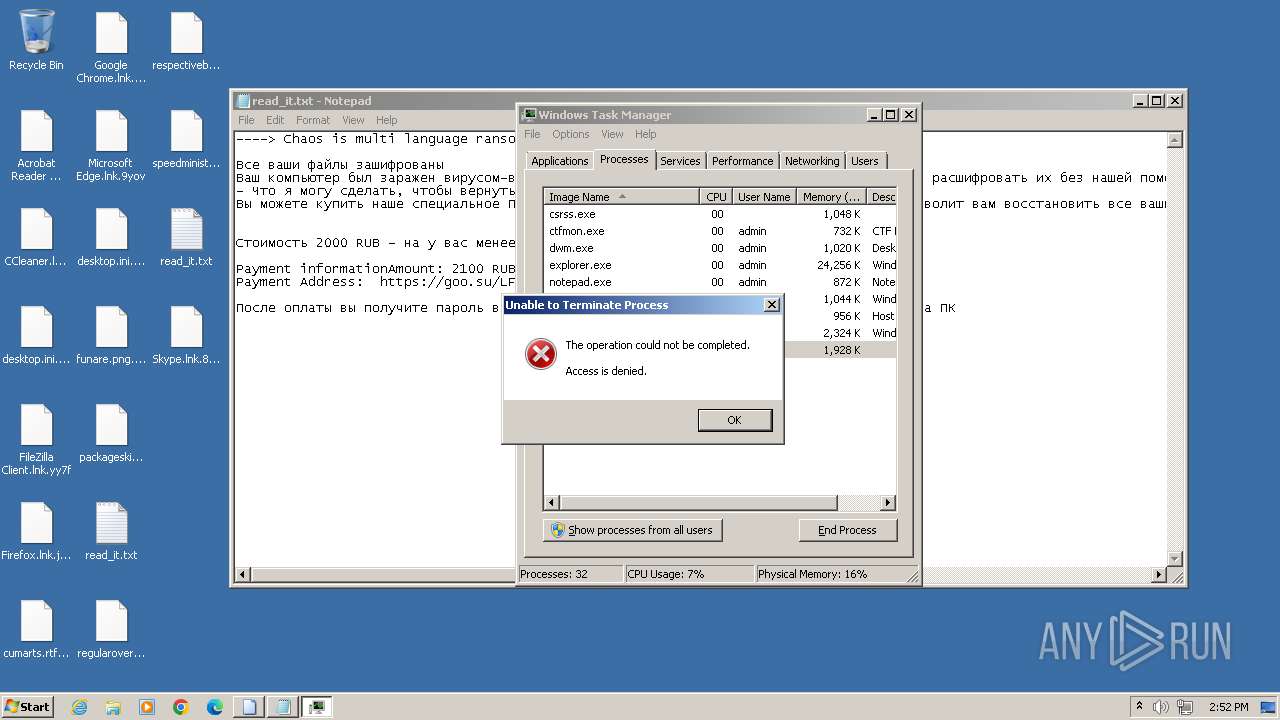Image resolution: width=1280 pixels, height=720 pixels.
Task: Open Task Manager File menu
Action: pyautogui.click(x=532, y=134)
